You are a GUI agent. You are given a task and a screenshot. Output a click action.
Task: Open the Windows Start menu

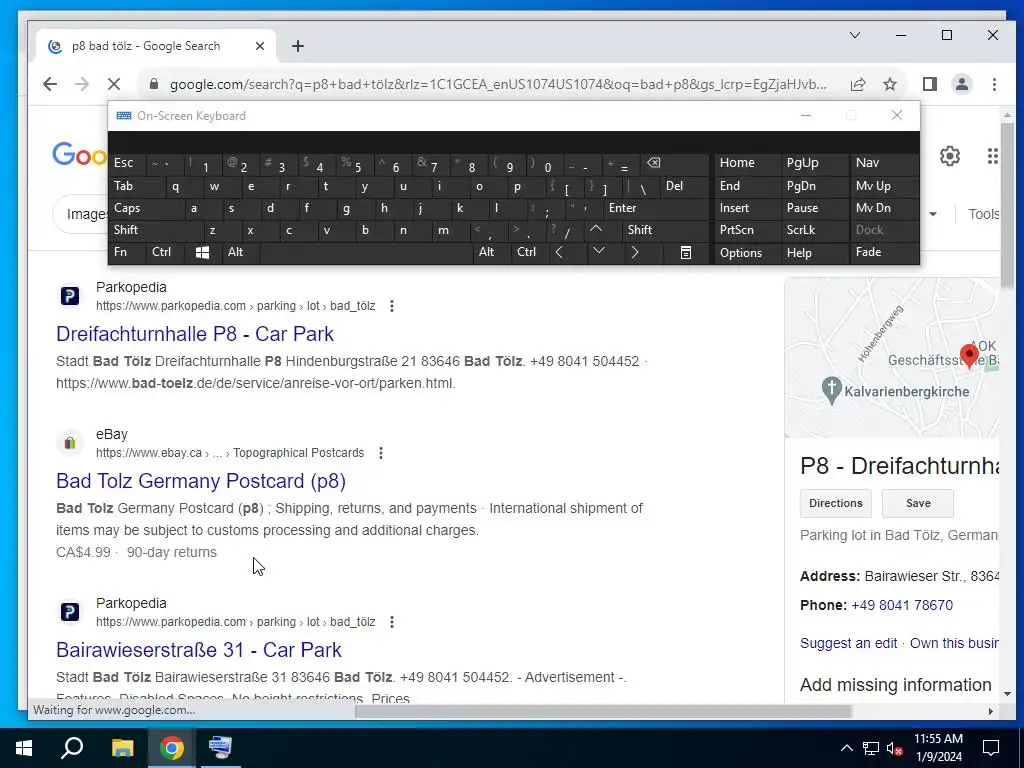(x=24, y=747)
